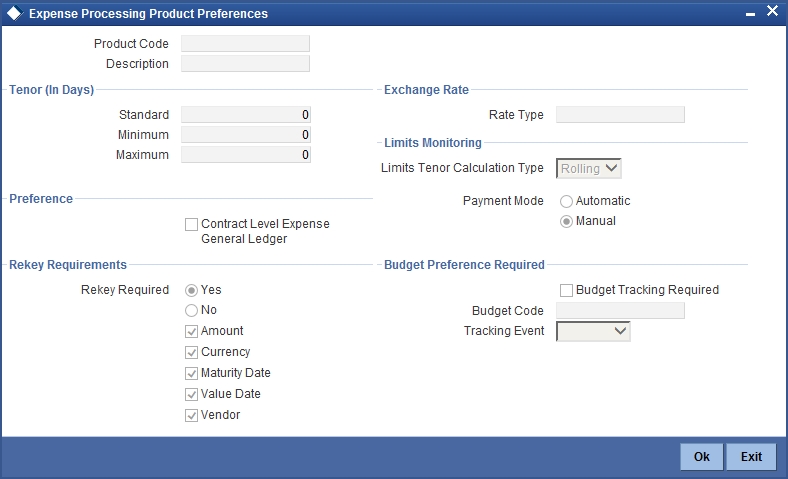
Task: Choose Manual payment mode
Action: tap(567, 221)
